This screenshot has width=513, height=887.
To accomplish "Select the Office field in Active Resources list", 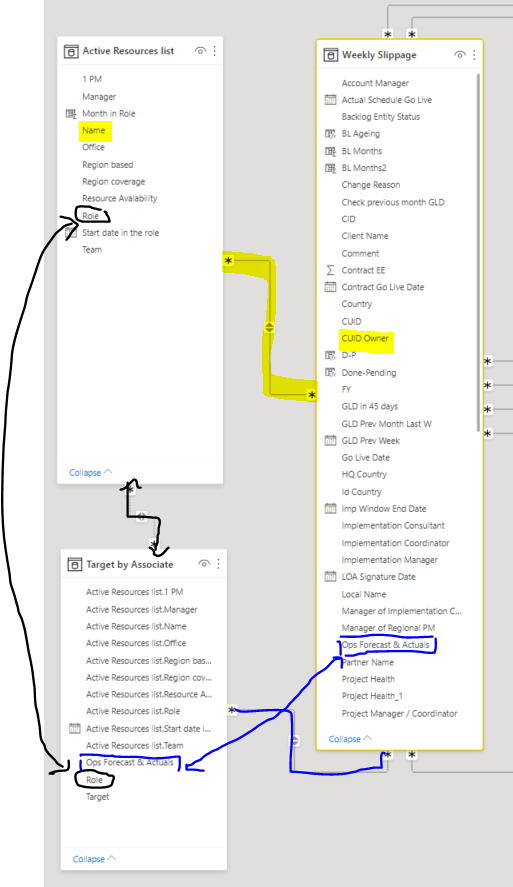I will click(93, 147).
